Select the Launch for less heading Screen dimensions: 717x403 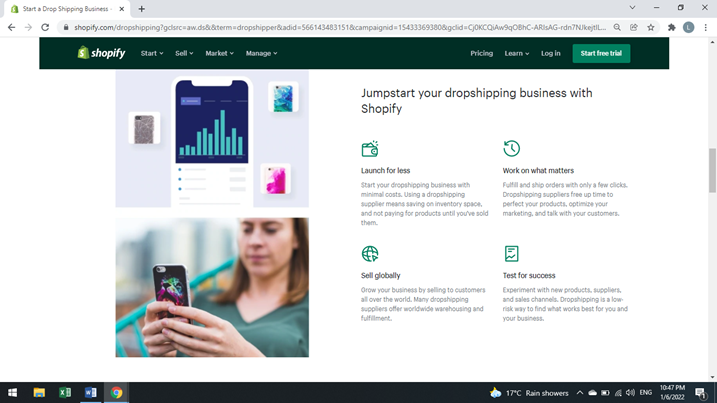coord(385,171)
